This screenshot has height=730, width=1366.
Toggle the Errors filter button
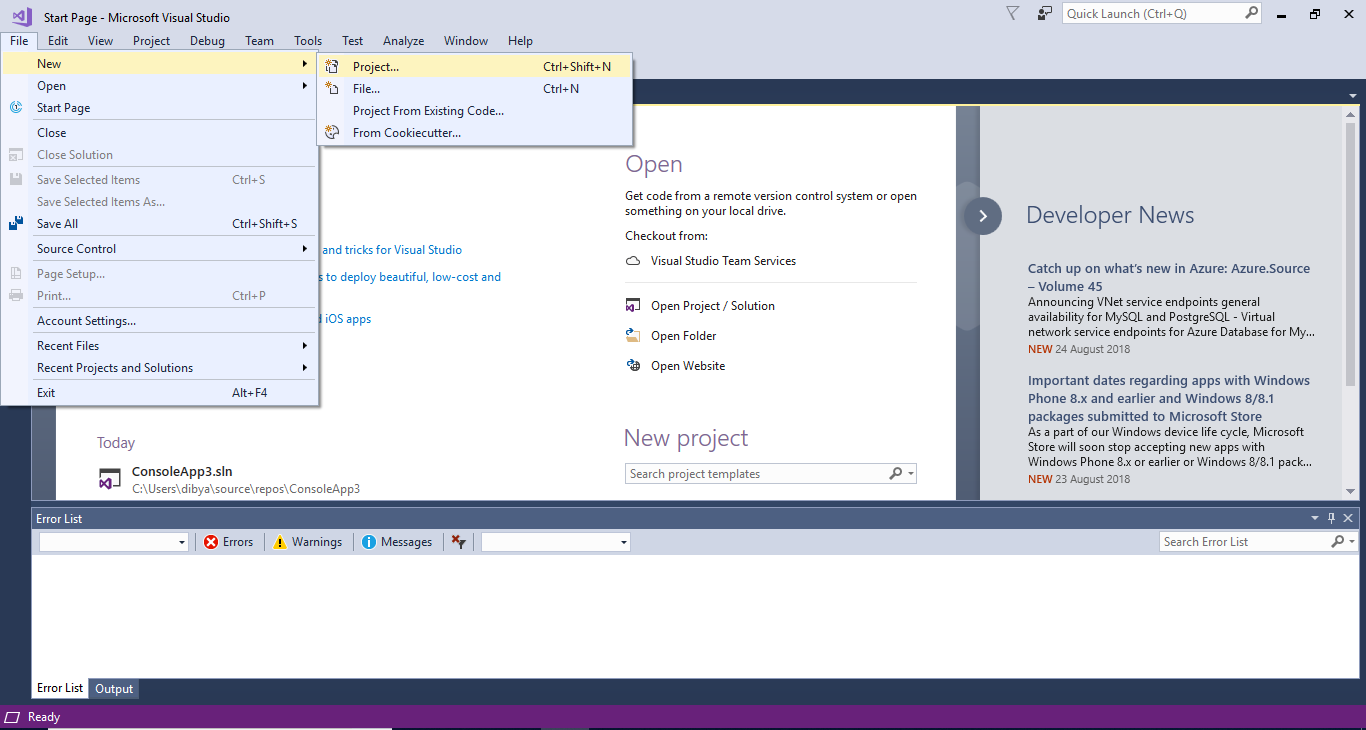point(228,542)
